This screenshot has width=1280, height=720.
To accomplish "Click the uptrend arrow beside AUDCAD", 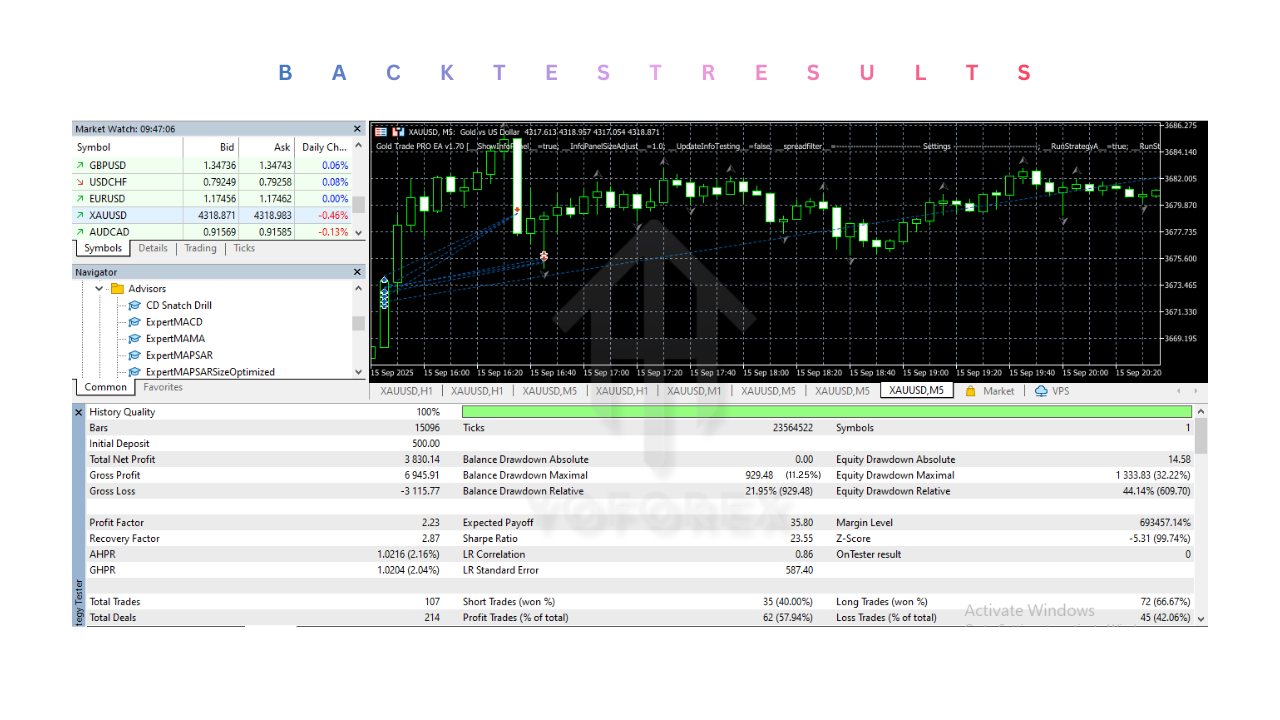I will (80, 231).
